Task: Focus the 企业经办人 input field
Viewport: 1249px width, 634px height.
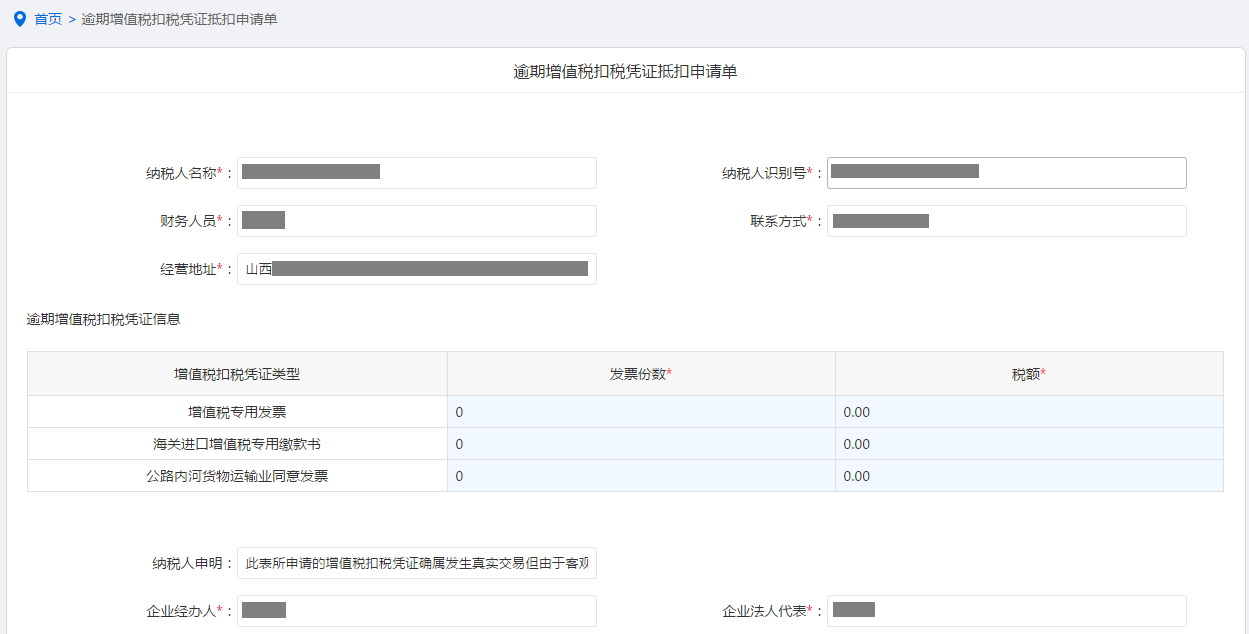Action: pyautogui.click(x=416, y=611)
